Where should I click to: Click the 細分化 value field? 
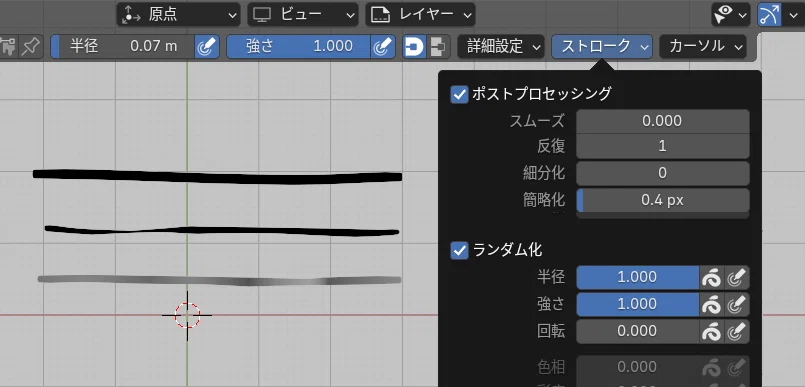click(x=662, y=173)
